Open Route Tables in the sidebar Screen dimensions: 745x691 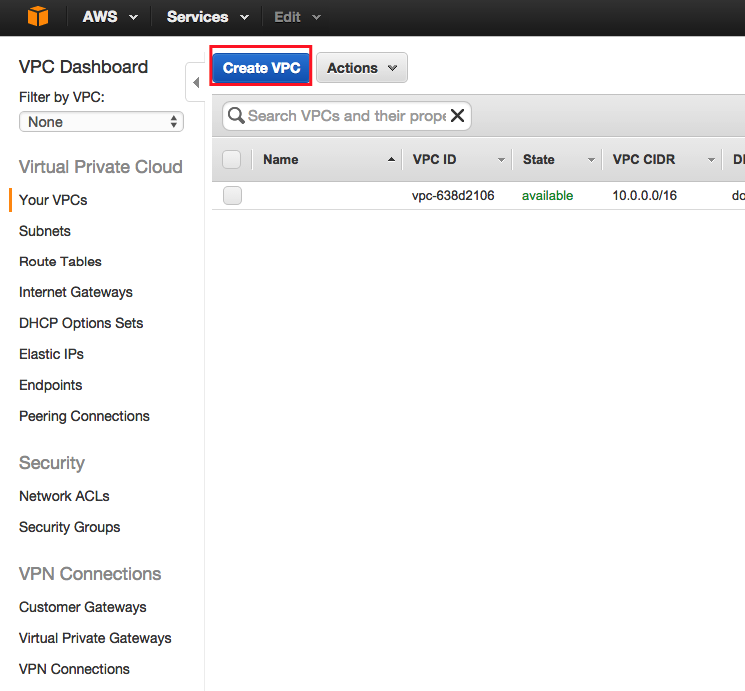coord(60,262)
